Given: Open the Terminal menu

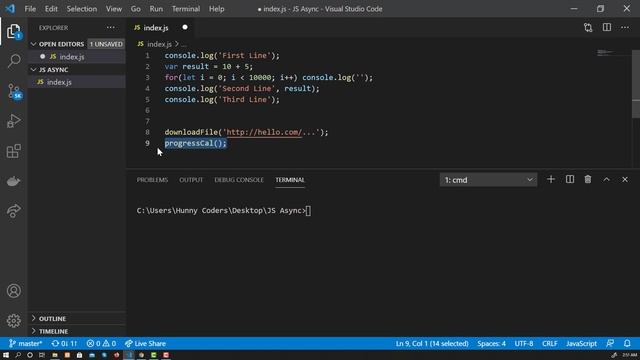Looking at the screenshot, I should [x=186, y=9].
